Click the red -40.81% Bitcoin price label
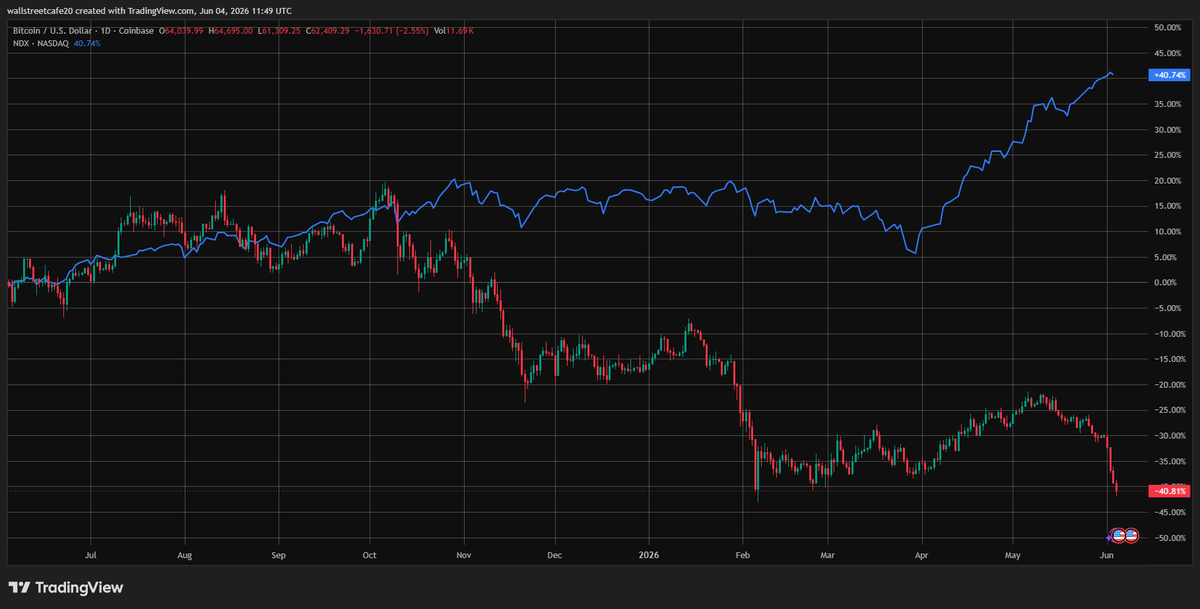 point(1167,491)
